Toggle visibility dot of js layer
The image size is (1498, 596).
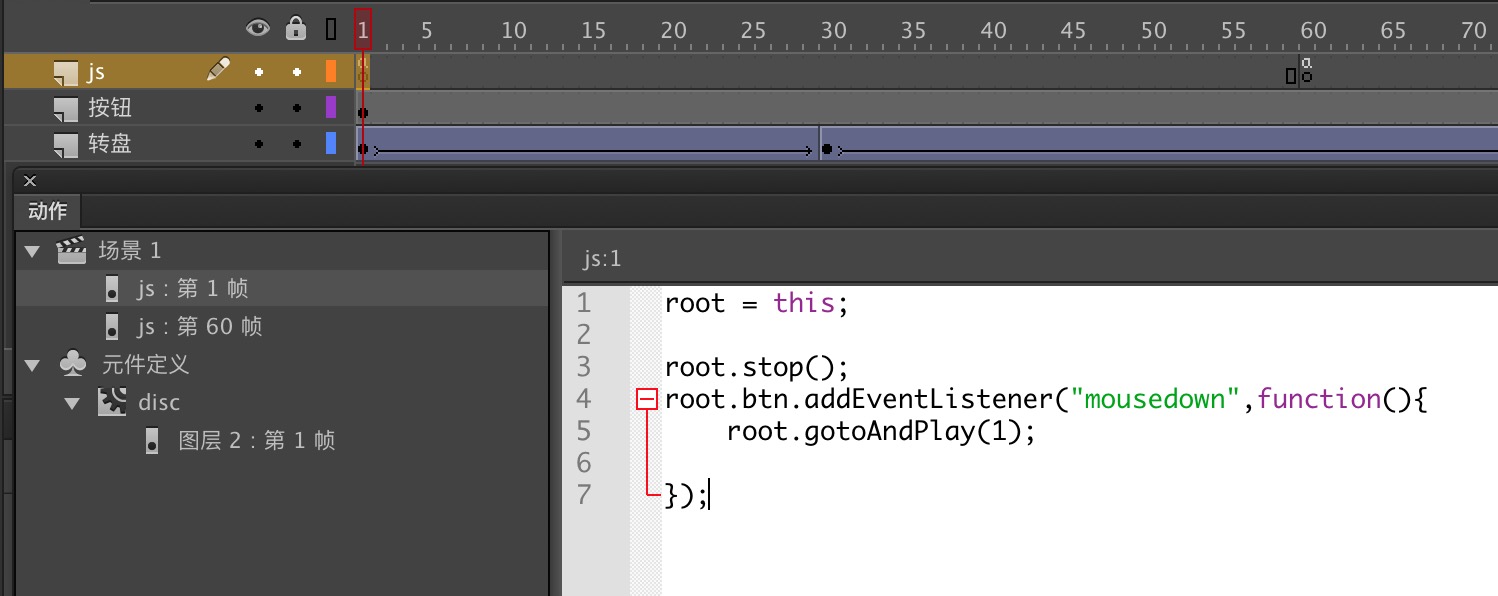[259, 72]
